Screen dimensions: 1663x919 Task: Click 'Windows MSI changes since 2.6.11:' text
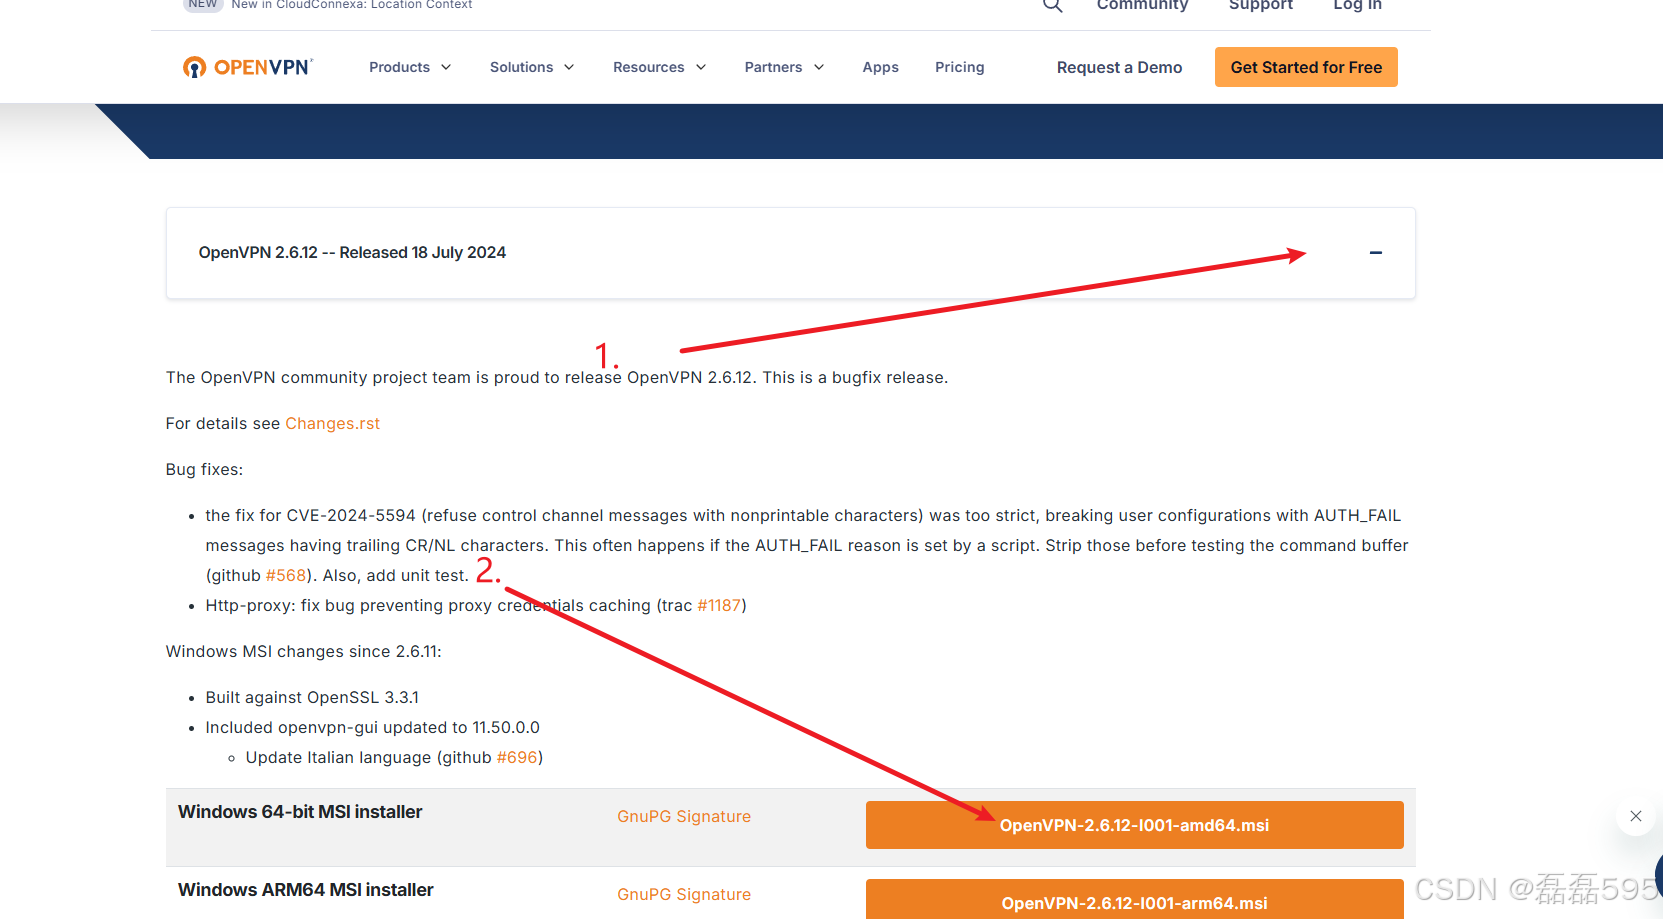coord(304,652)
